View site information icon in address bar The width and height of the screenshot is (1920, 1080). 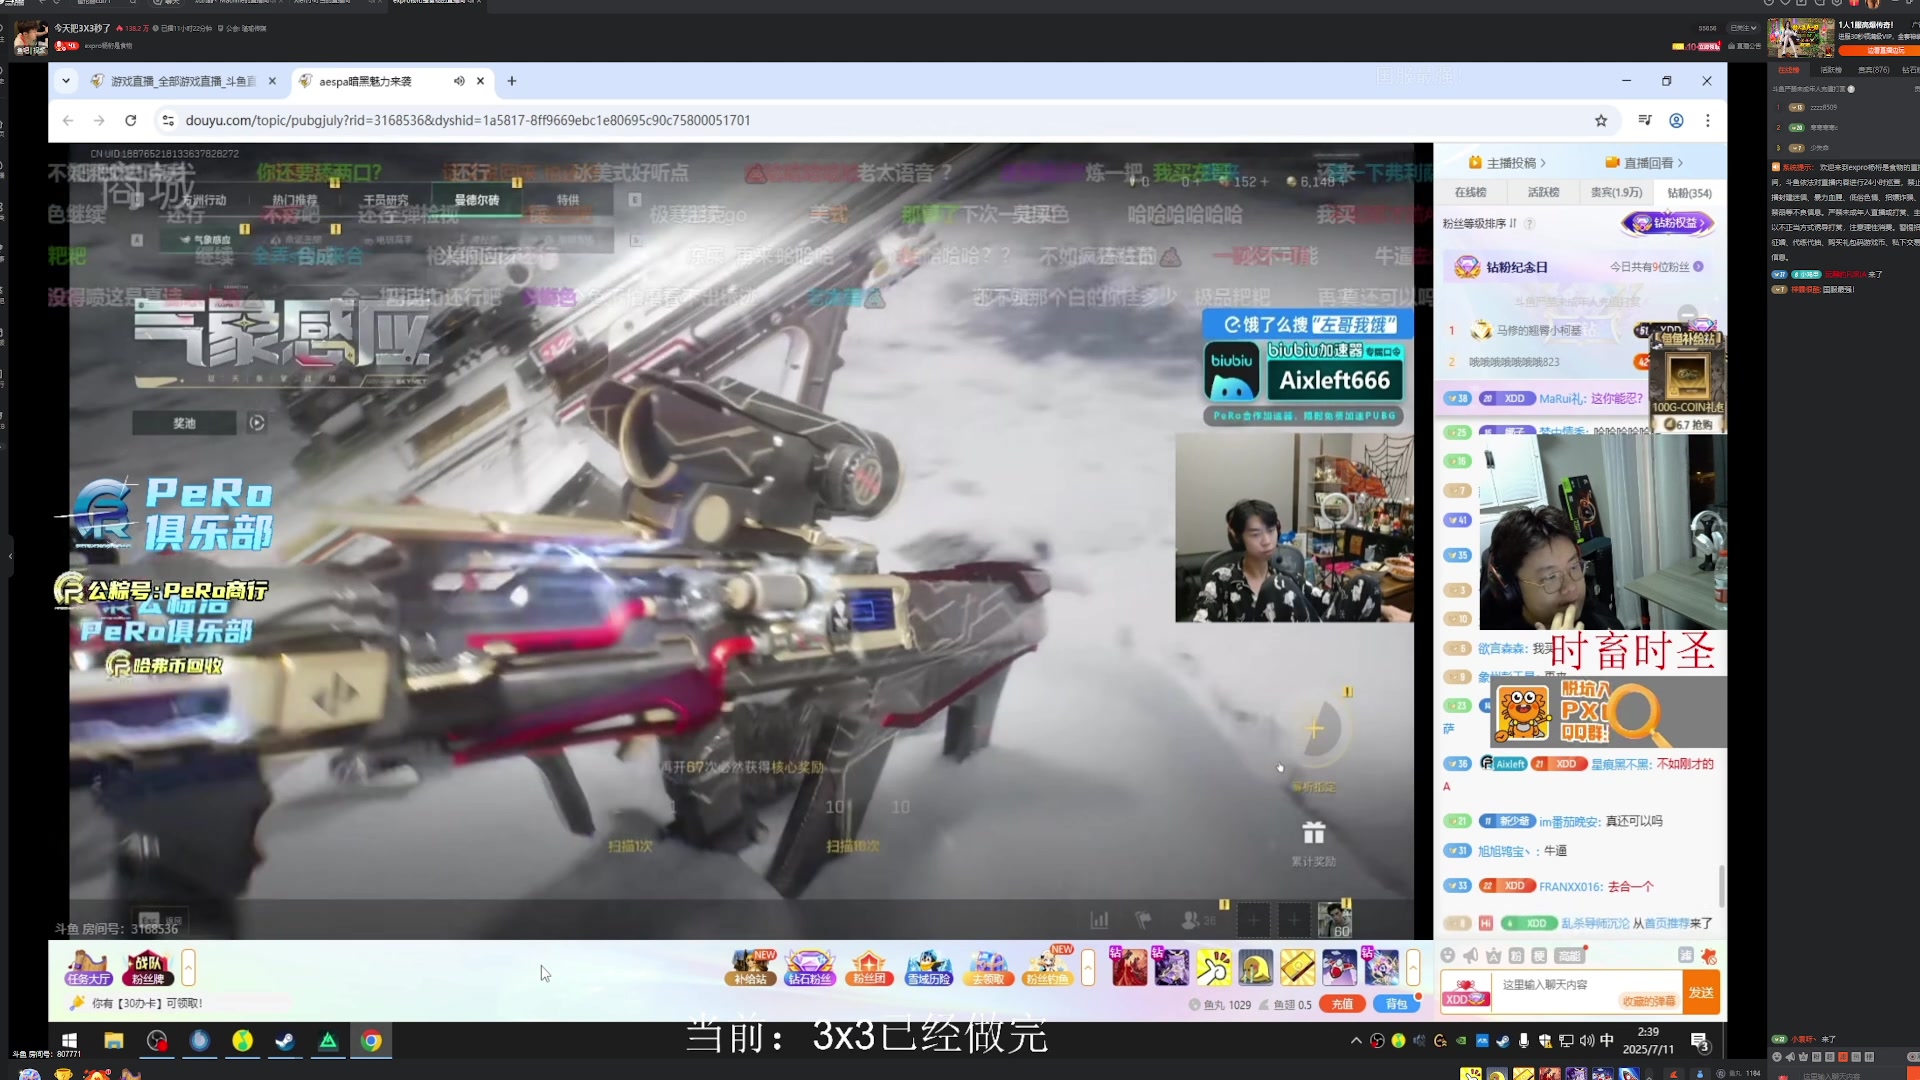coord(168,120)
